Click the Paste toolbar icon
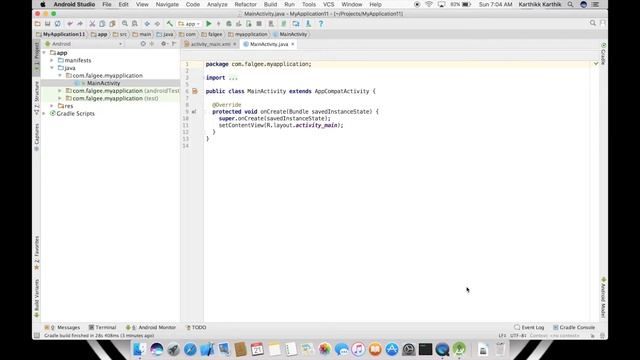The height and width of the screenshot is (360, 640). pos(112,24)
